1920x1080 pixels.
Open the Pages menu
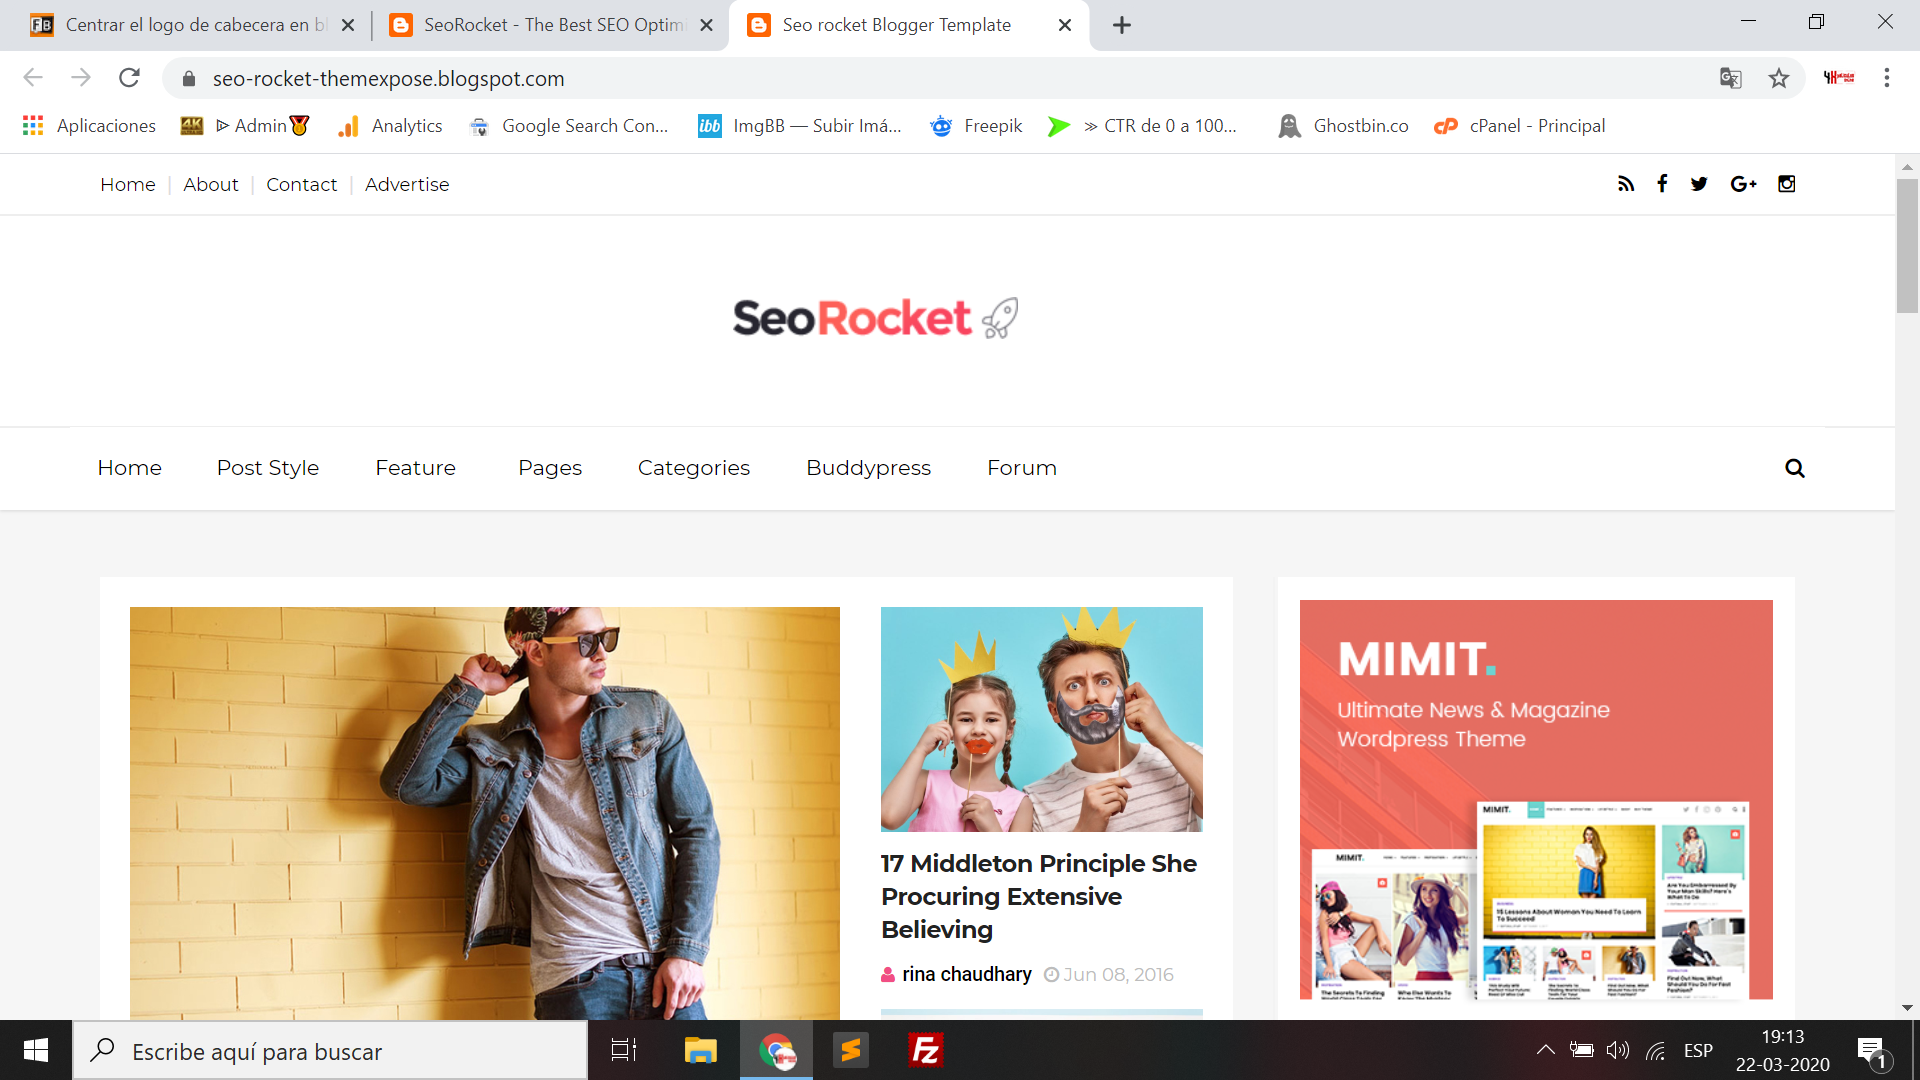tap(550, 468)
